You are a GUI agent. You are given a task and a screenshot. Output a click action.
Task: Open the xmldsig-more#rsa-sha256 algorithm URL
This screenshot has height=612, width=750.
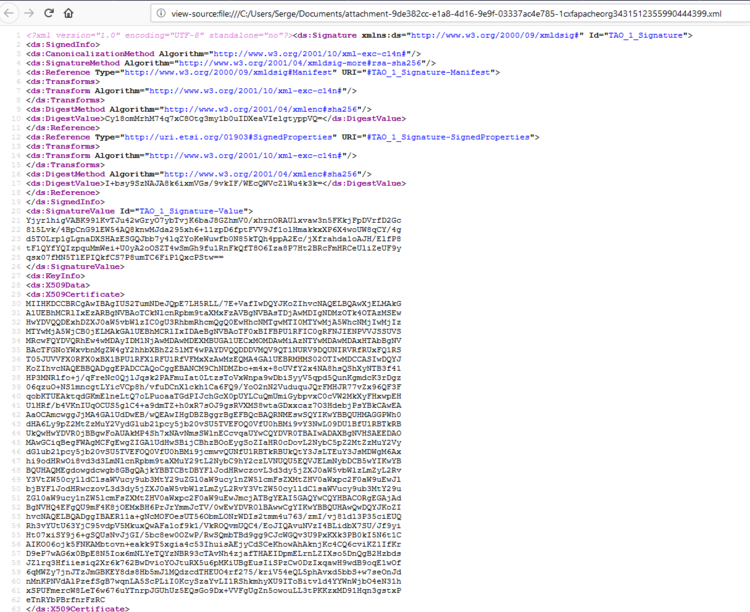click(299, 63)
